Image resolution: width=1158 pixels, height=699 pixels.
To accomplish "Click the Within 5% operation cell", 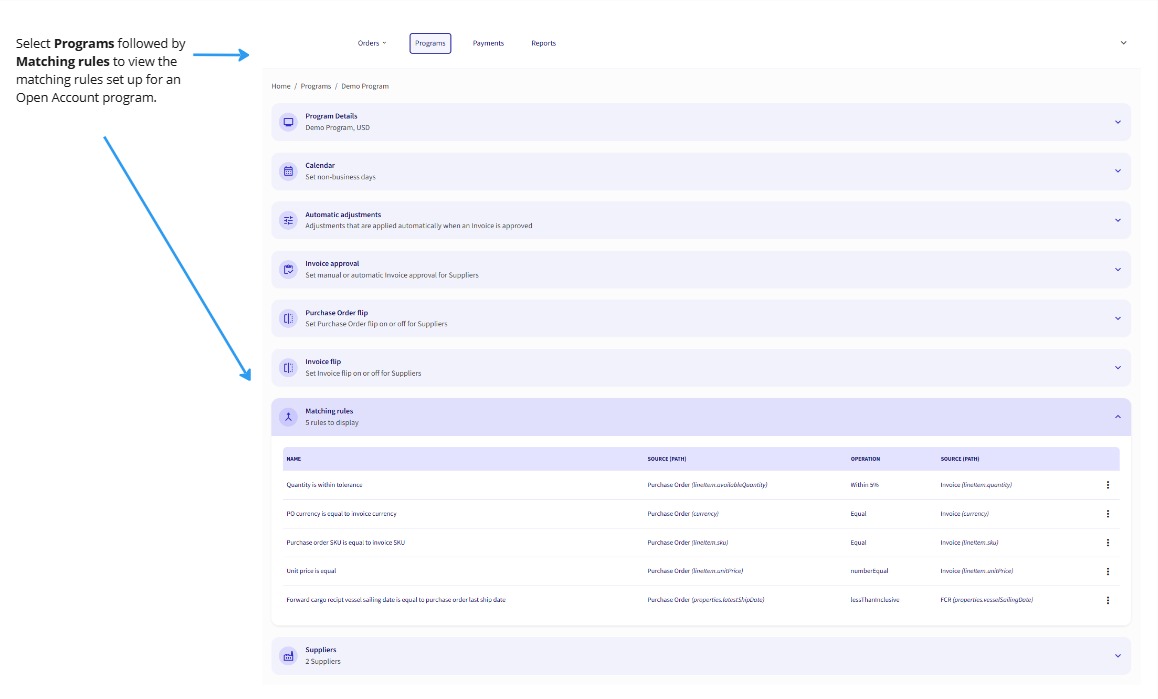I will pyautogui.click(x=865, y=485).
